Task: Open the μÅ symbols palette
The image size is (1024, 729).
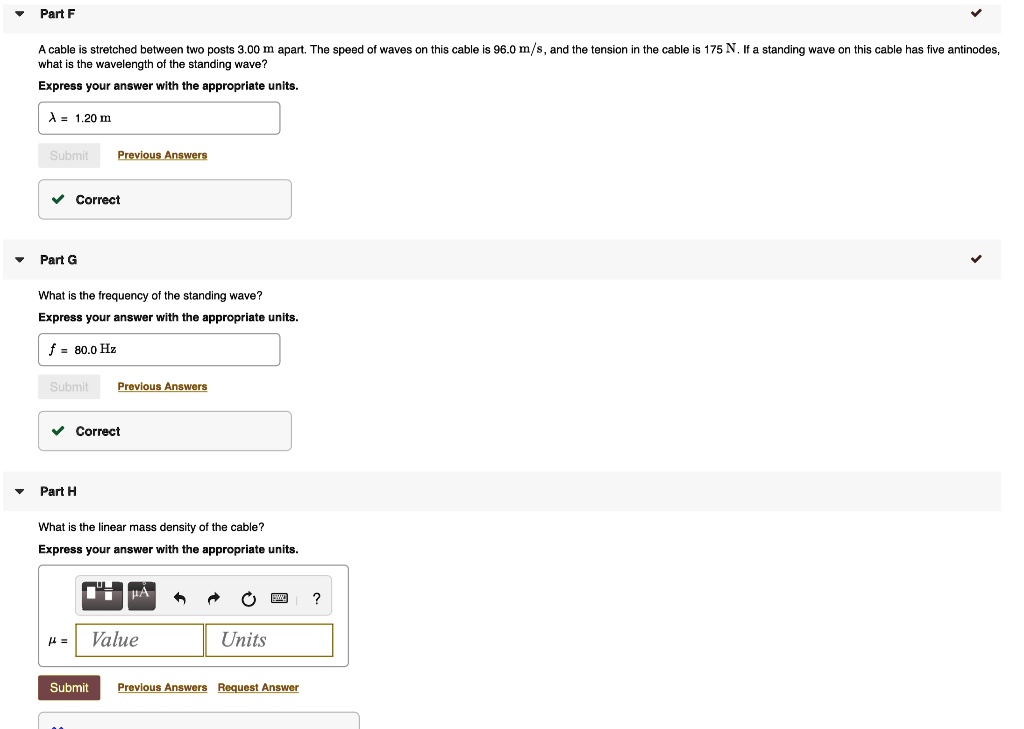Action: click(x=142, y=594)
